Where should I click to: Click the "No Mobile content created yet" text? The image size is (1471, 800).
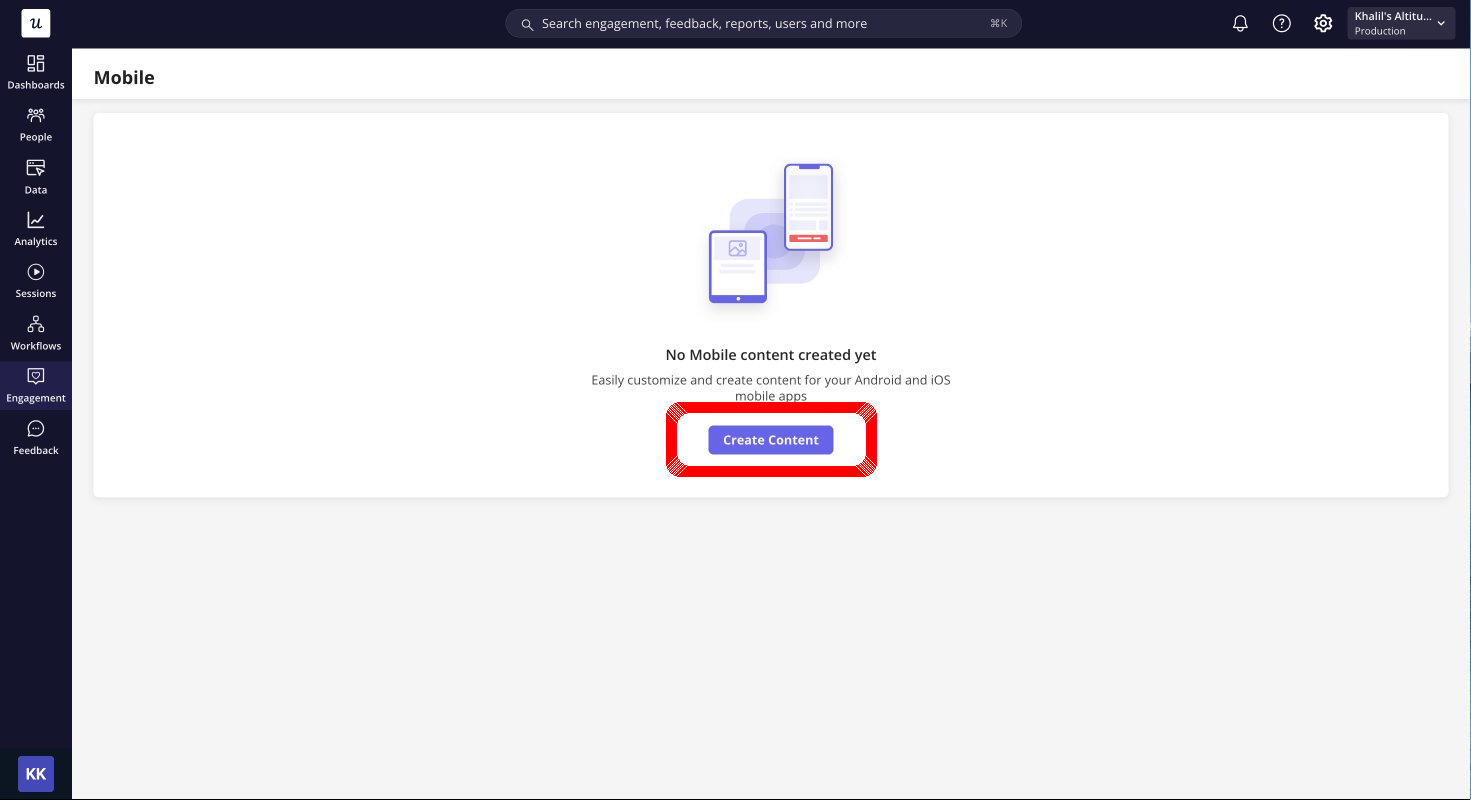coord(771,355)
